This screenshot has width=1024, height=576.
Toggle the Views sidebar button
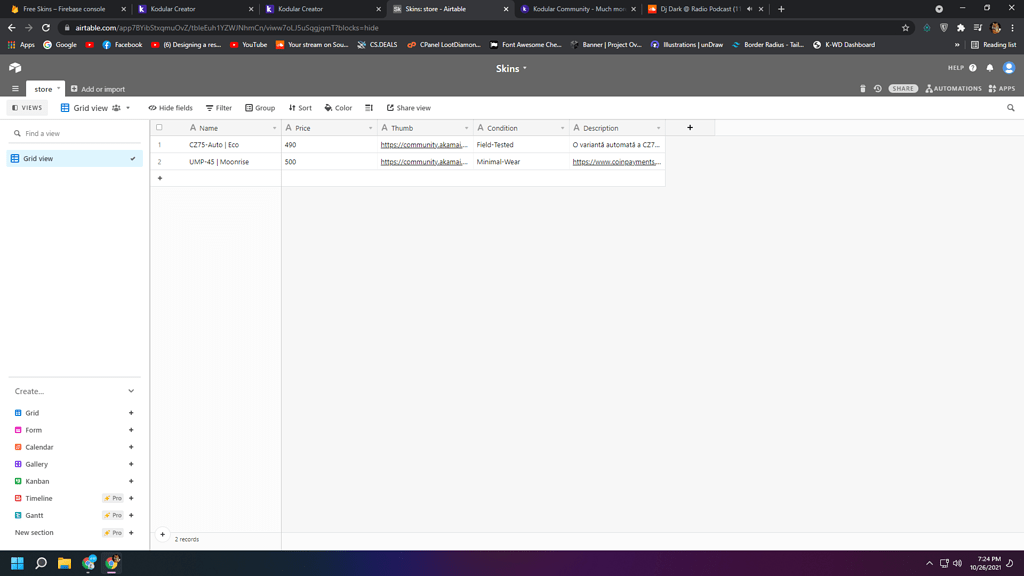[27, 108]
